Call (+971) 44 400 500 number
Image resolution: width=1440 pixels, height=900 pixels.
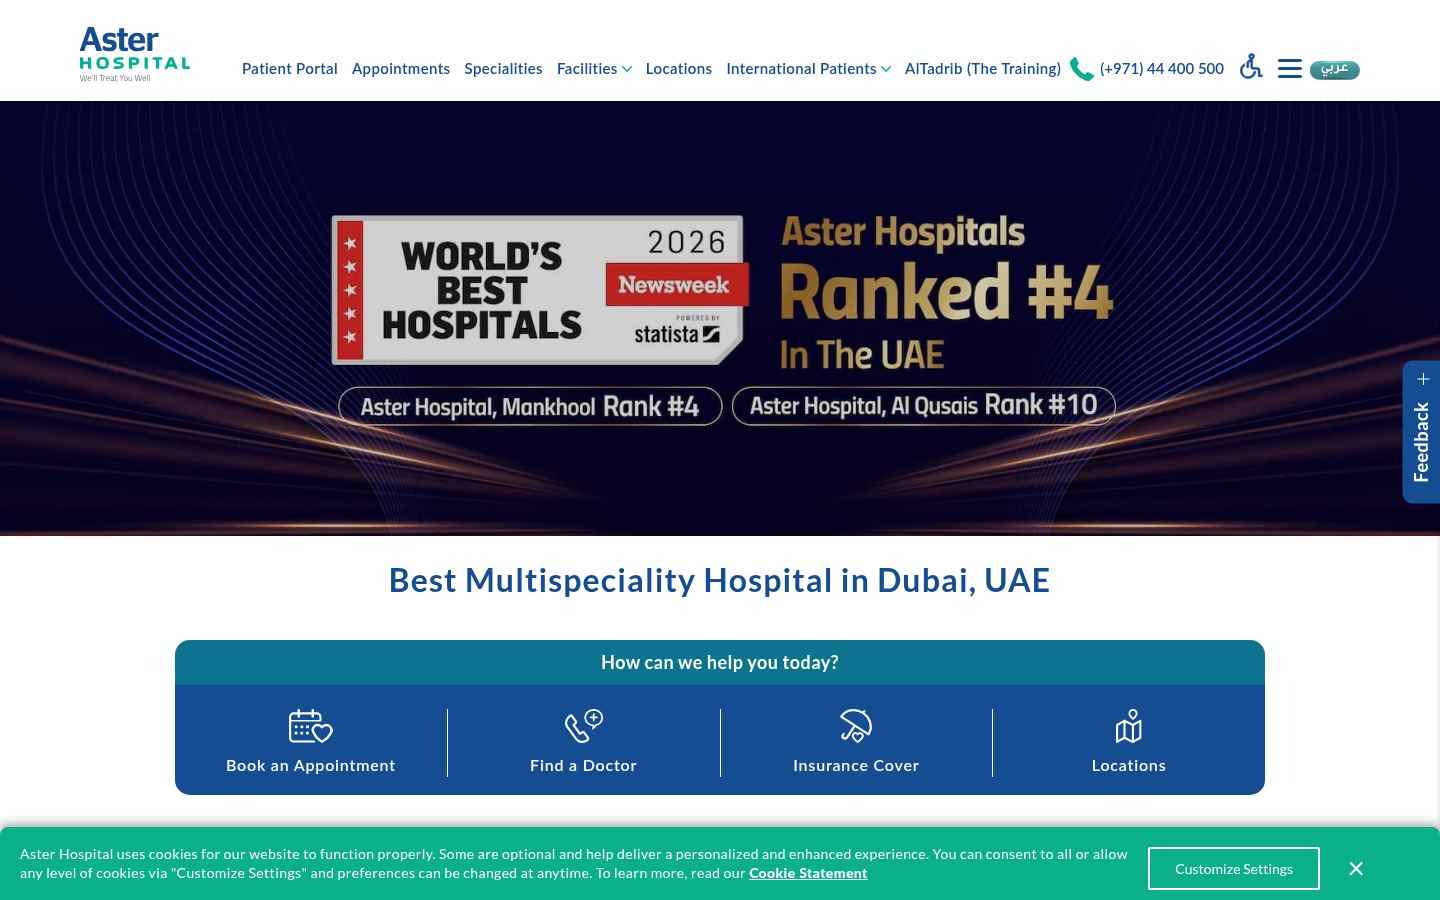click(x=1162, y=69)
